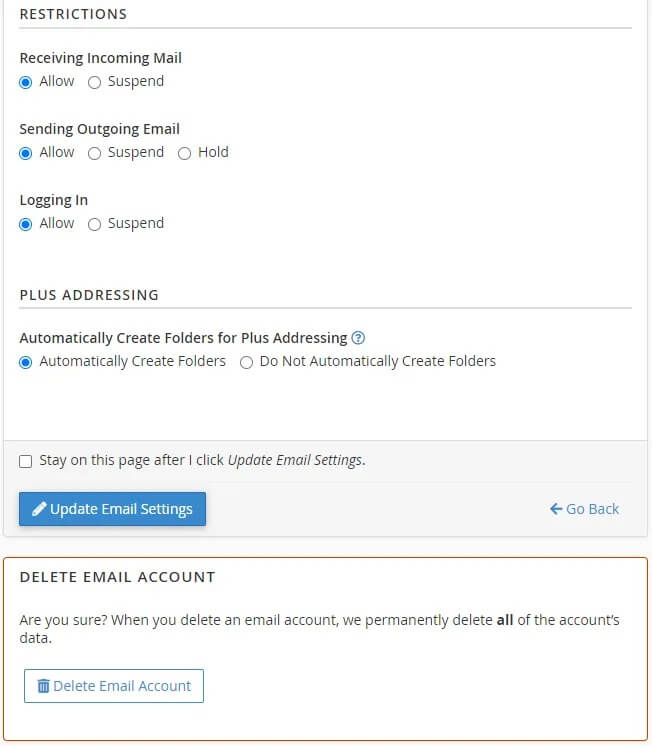Image resolution: width=652 pixels, height=746 pixels.
Task: Click the Delete Email Account panel heading
Action: click(117, 577)
